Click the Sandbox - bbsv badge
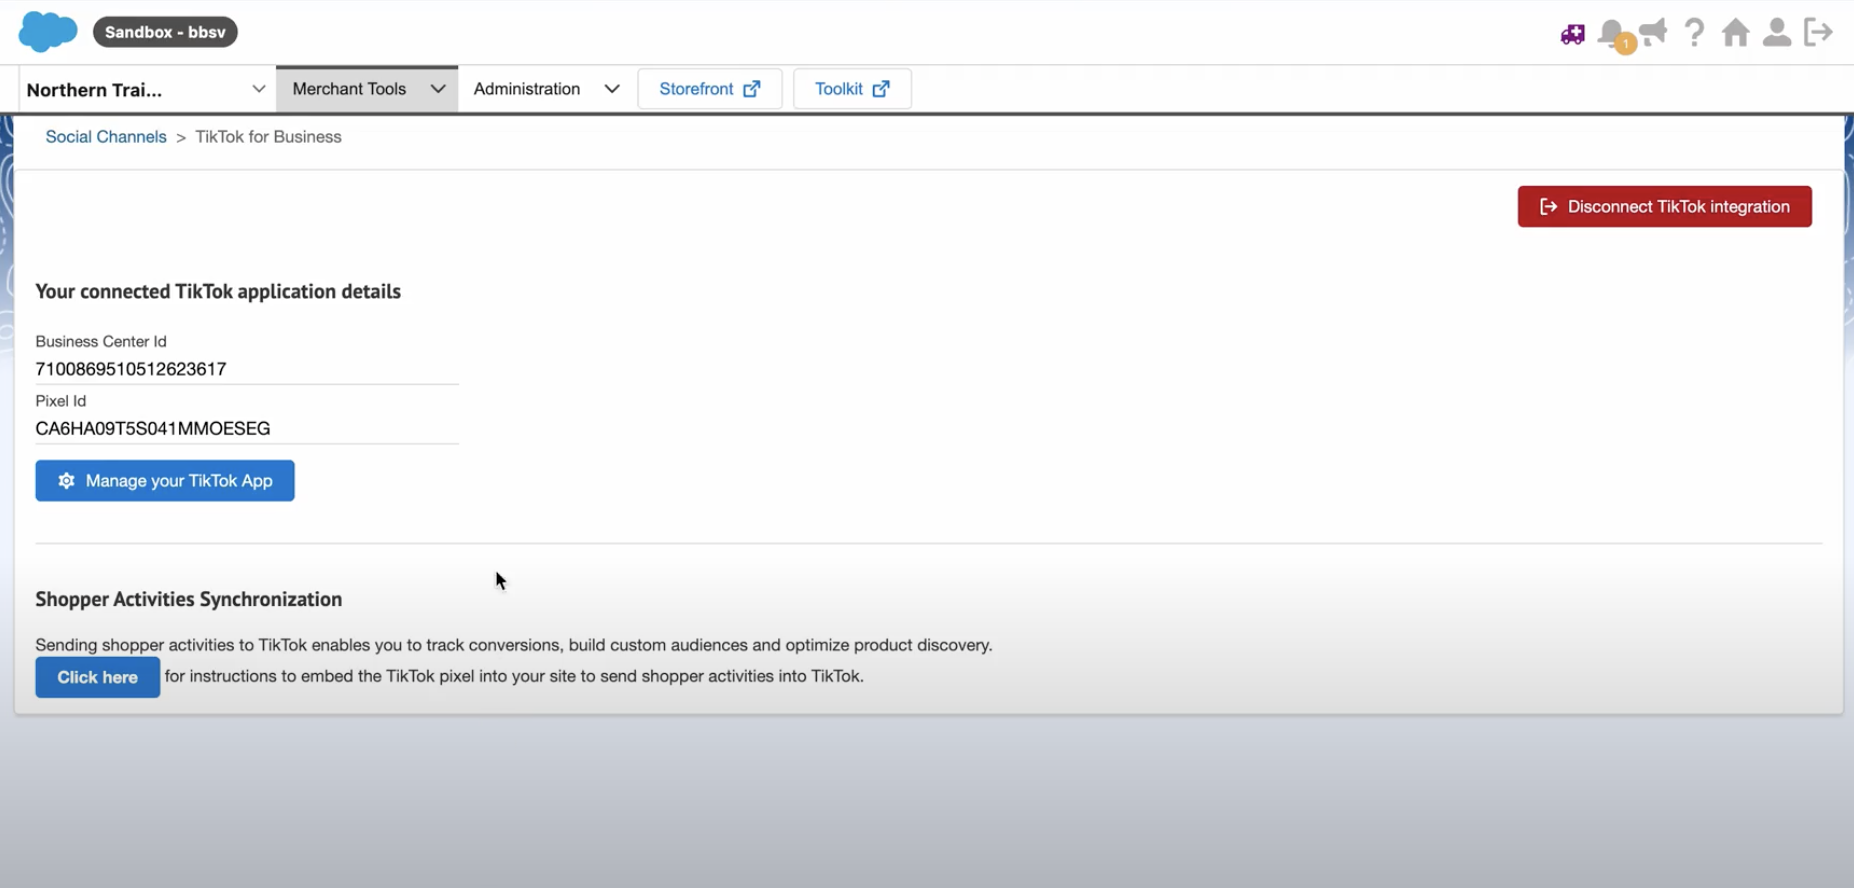 click(165, 32)
